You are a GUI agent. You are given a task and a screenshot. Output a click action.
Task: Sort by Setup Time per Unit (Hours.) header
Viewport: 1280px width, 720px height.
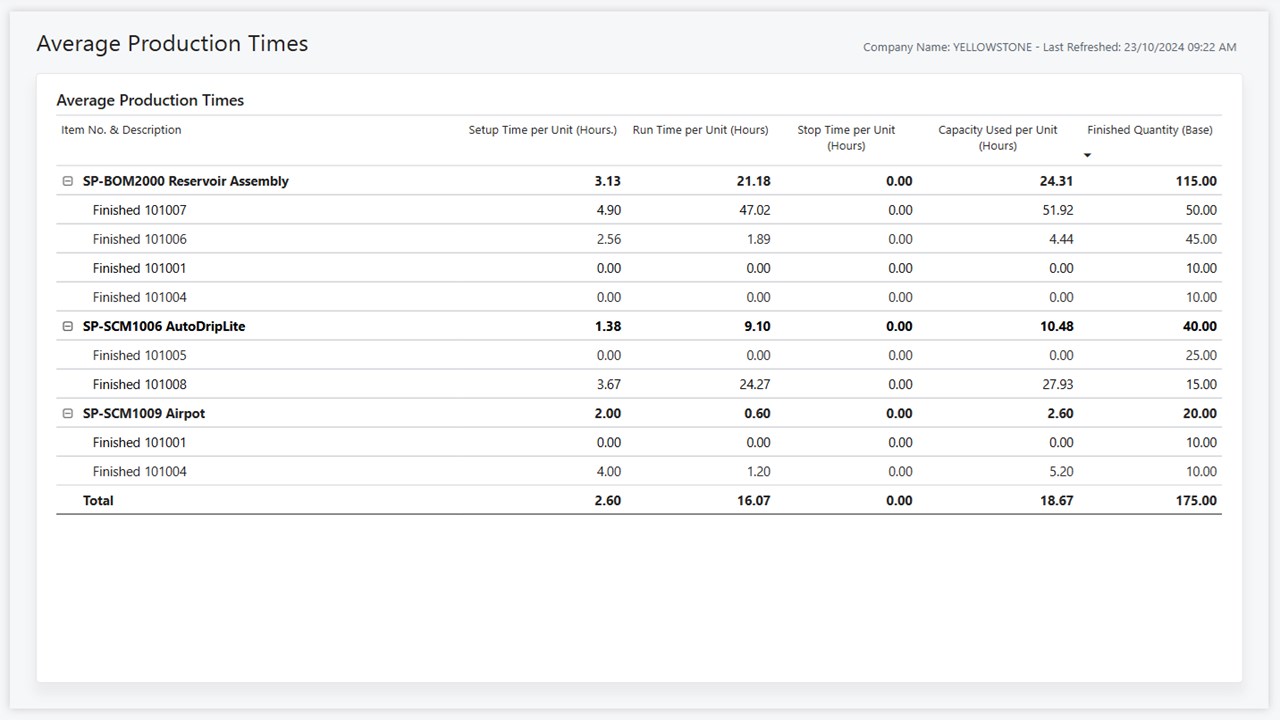pos(543,130)
